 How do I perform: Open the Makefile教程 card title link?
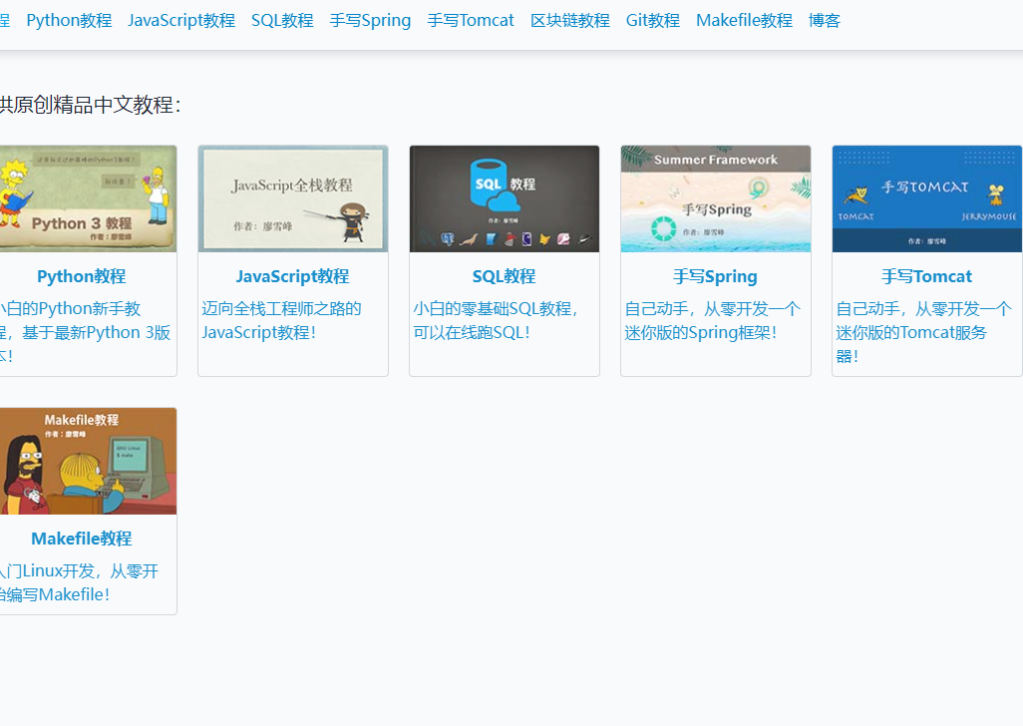(x=81, y=538)
